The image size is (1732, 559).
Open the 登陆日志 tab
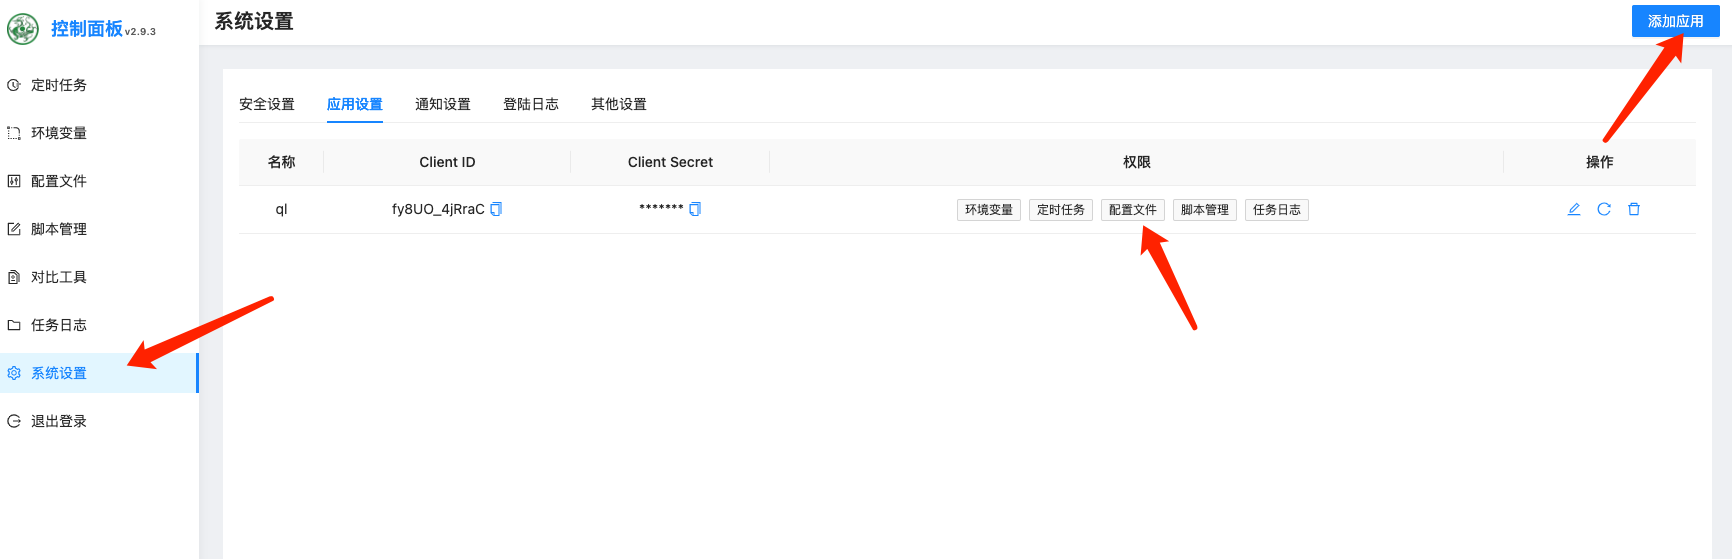coord(531,104)
